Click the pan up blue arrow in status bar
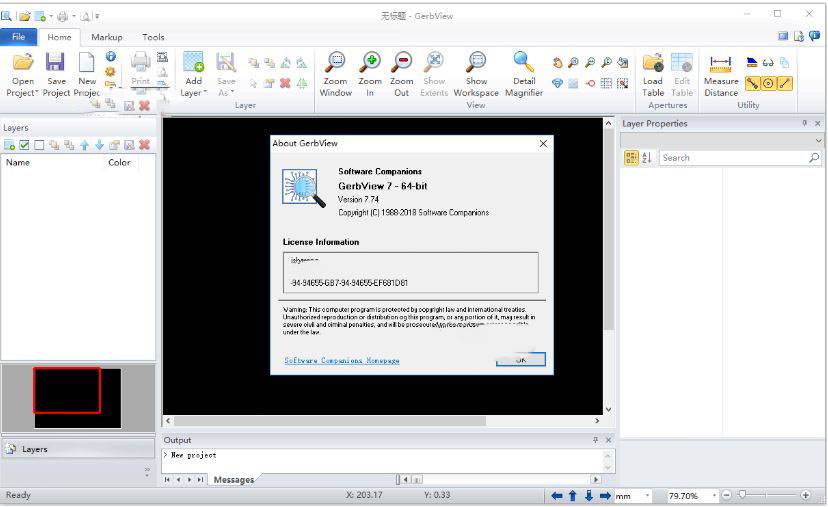 pyautogui.click(x=573, y=496)
